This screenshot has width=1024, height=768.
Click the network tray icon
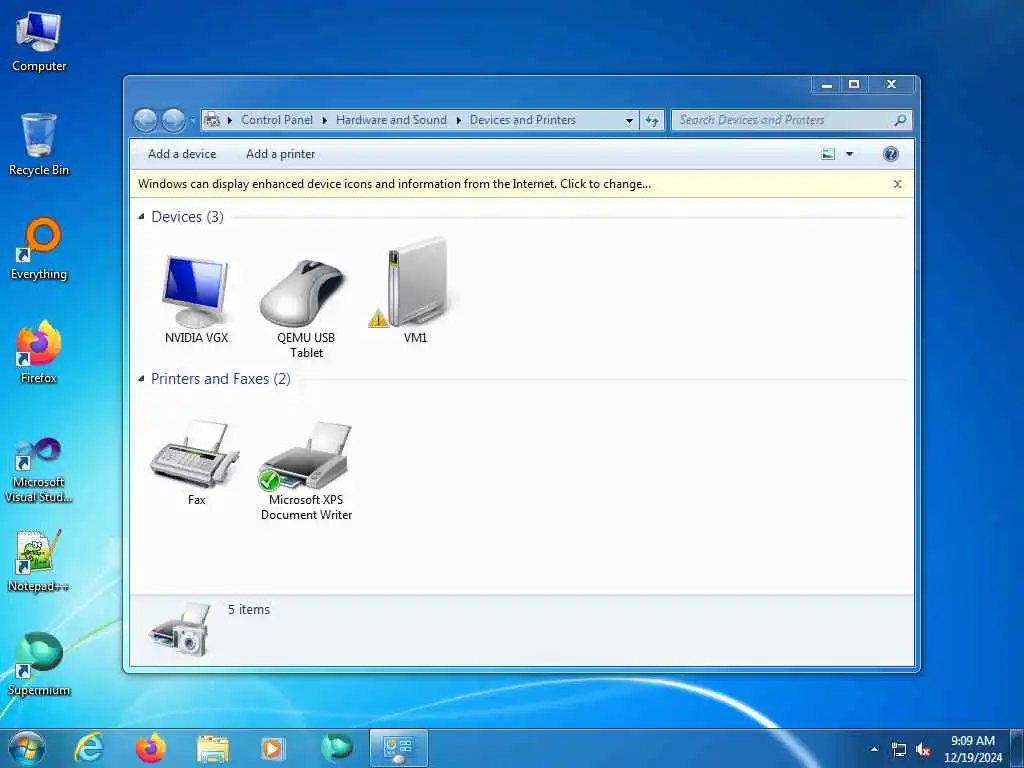point(899,750)
